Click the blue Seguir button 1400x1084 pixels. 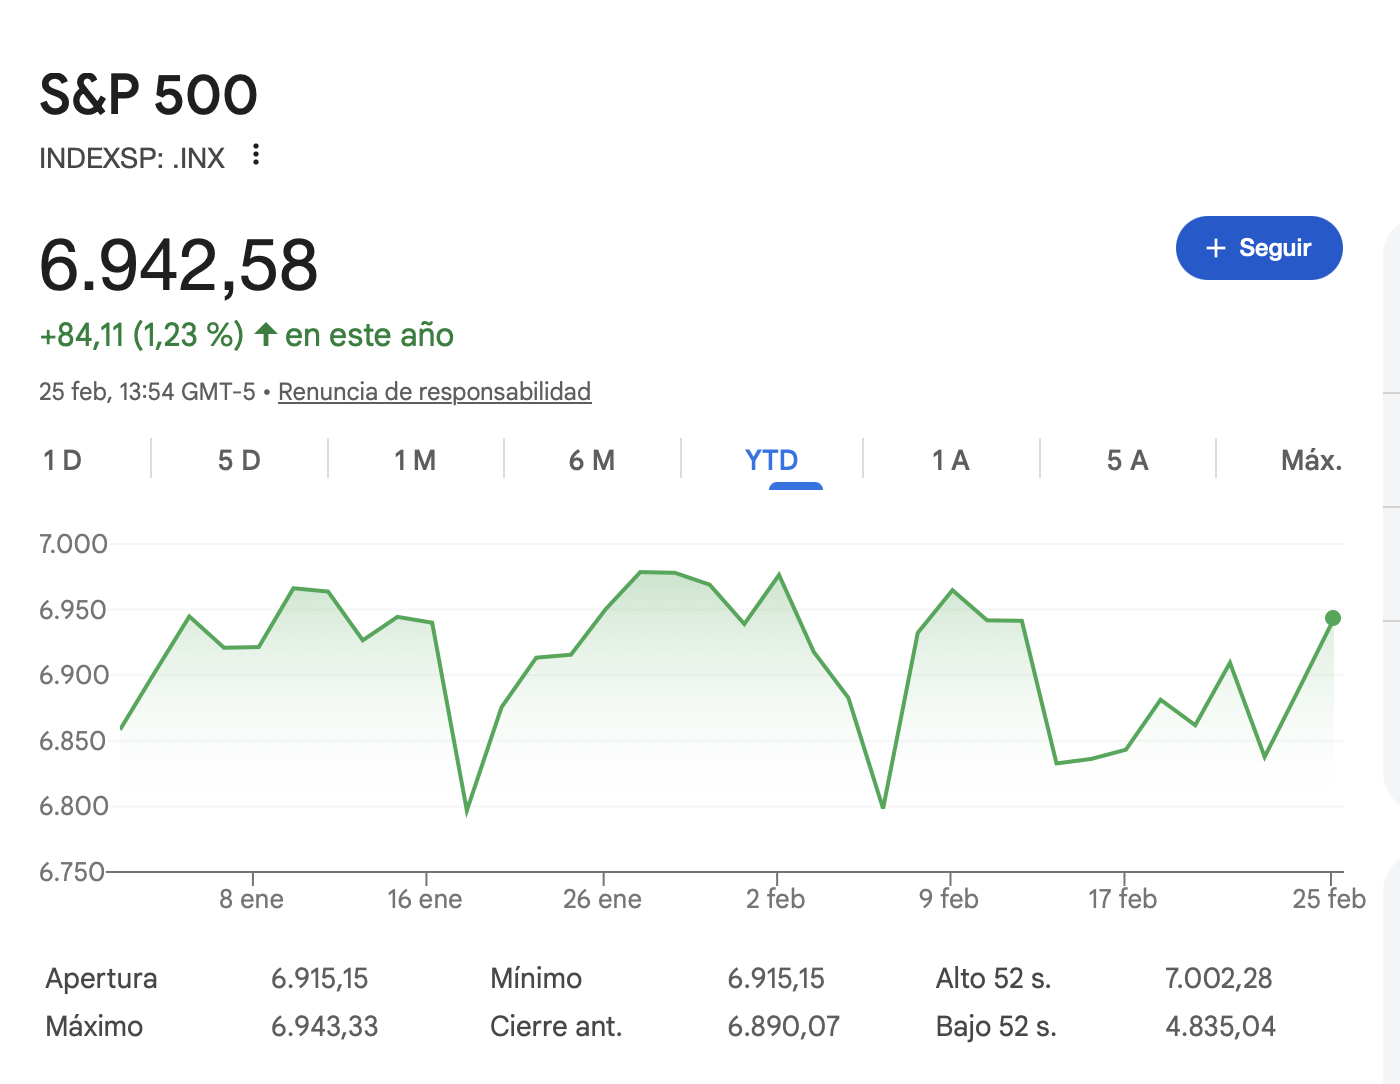coord(1258,248)
